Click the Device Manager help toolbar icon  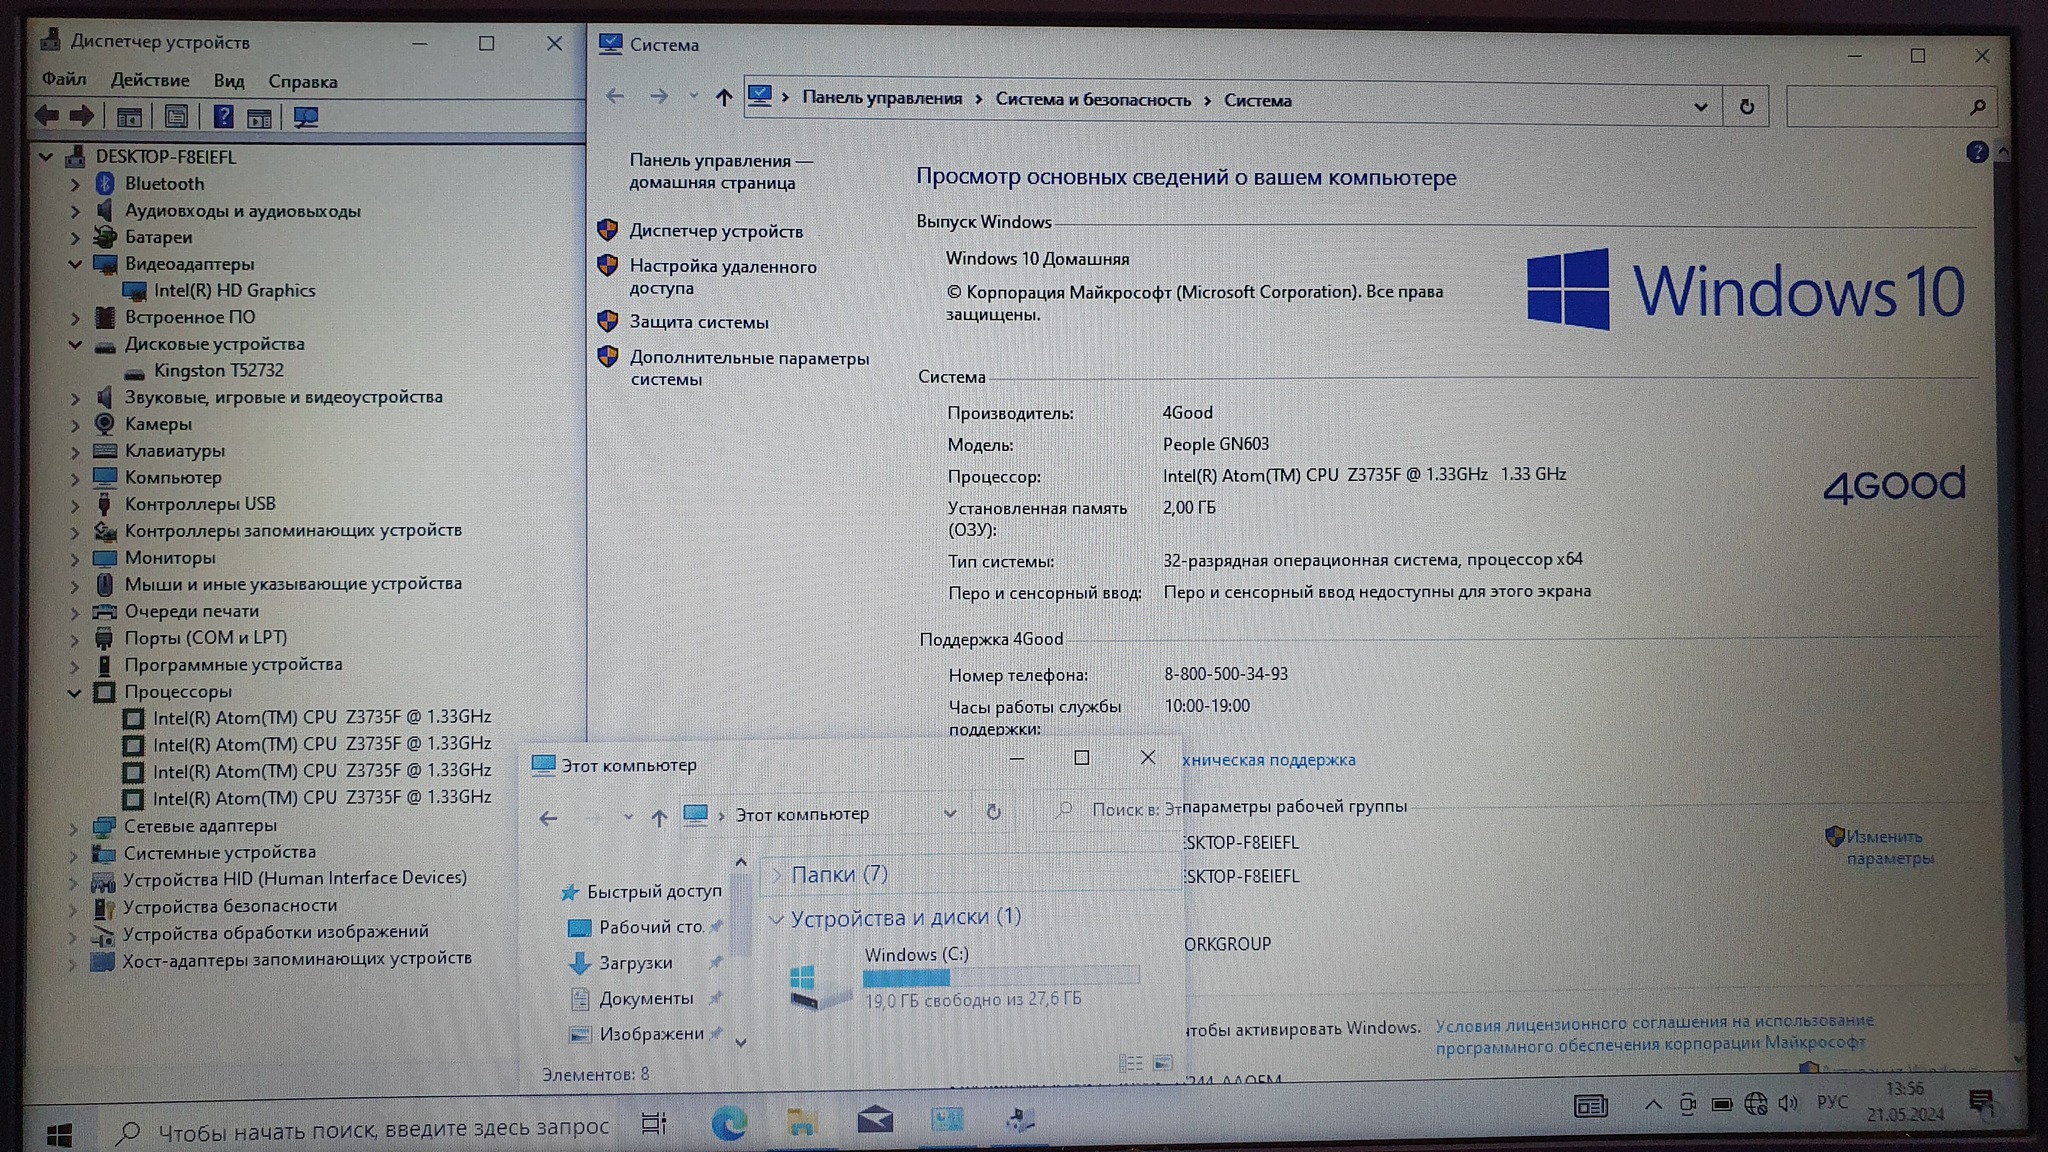point(223,117)
